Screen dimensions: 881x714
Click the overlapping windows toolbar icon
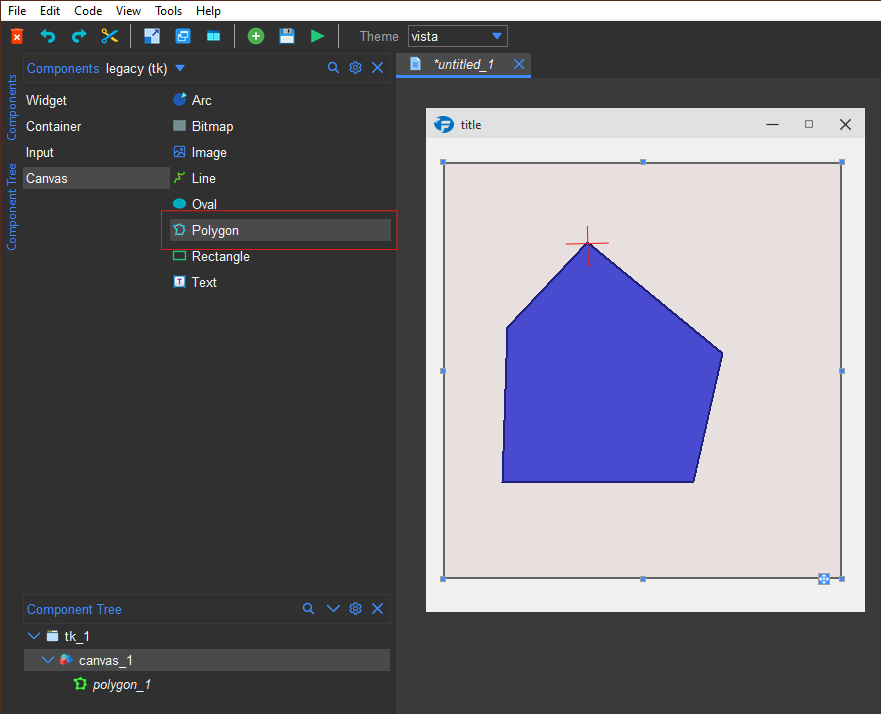(183, 37)
